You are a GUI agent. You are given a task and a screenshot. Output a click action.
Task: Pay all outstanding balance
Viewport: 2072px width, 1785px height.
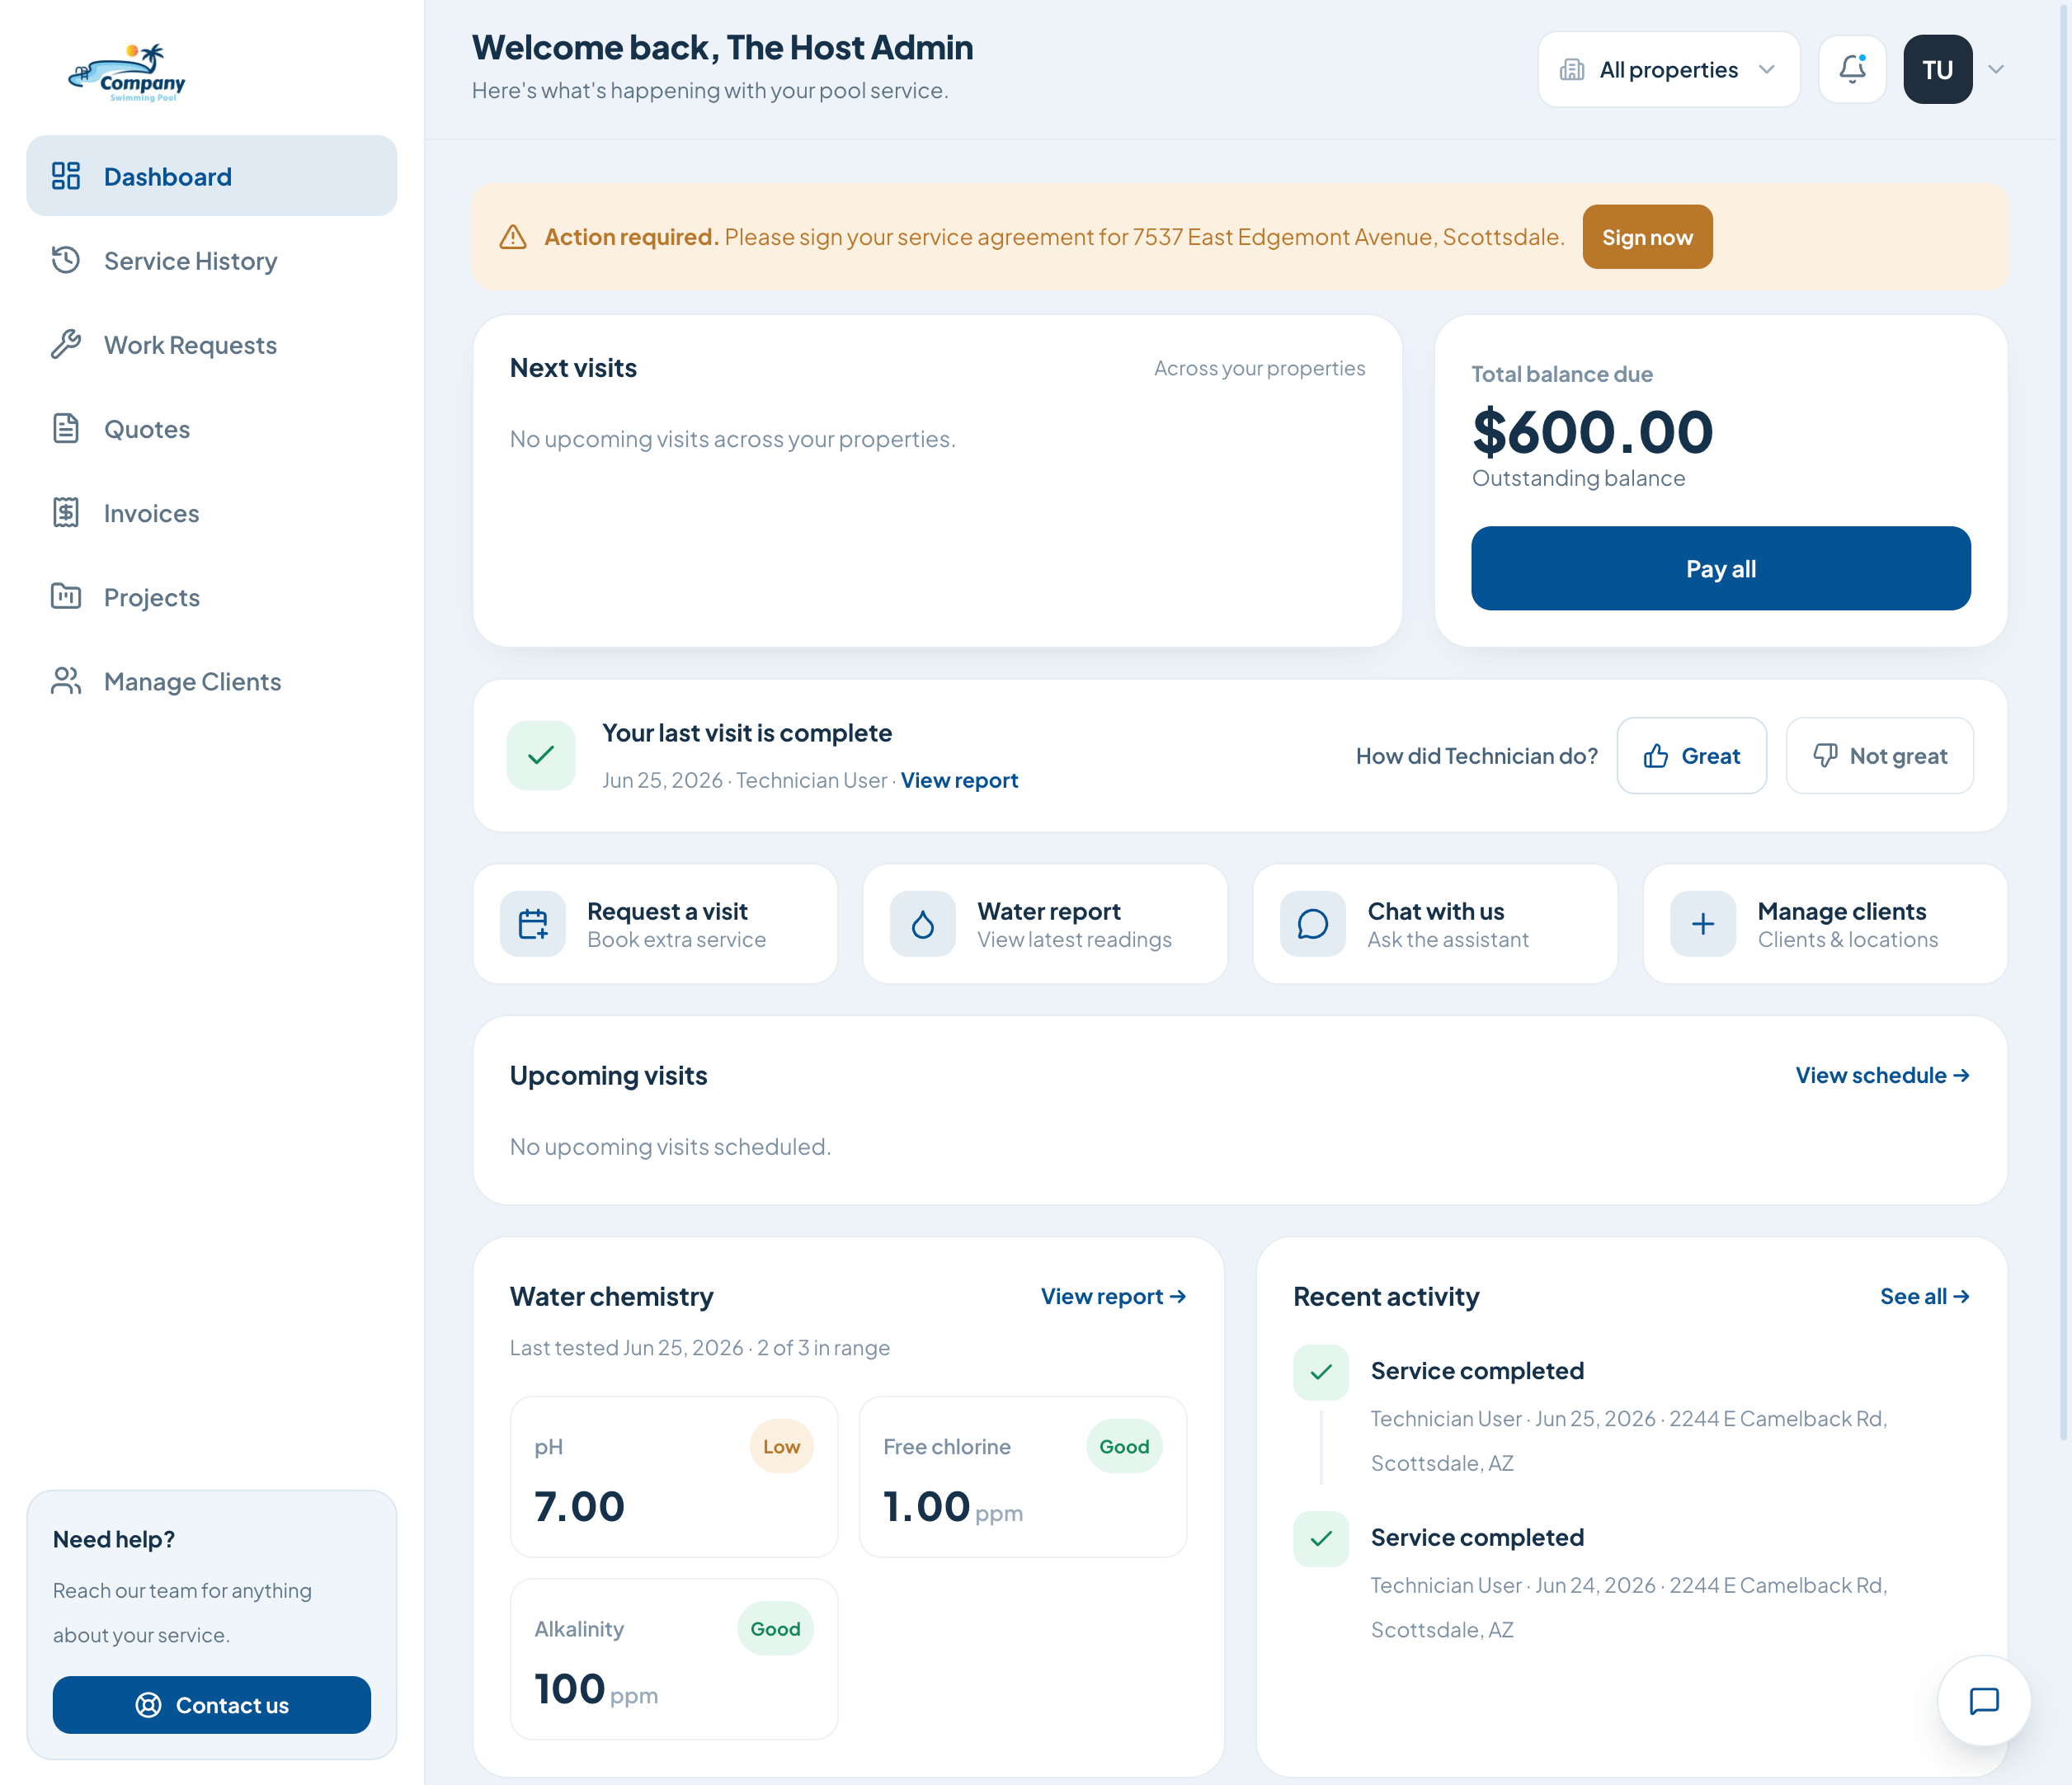pyautogui.click(x=1720, y=568)
